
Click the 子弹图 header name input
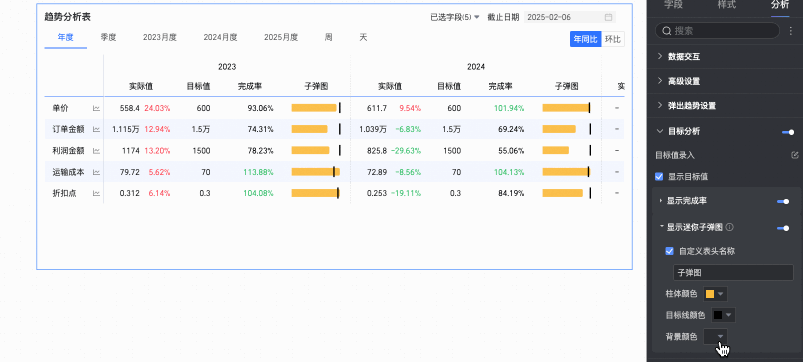[733, 273]
